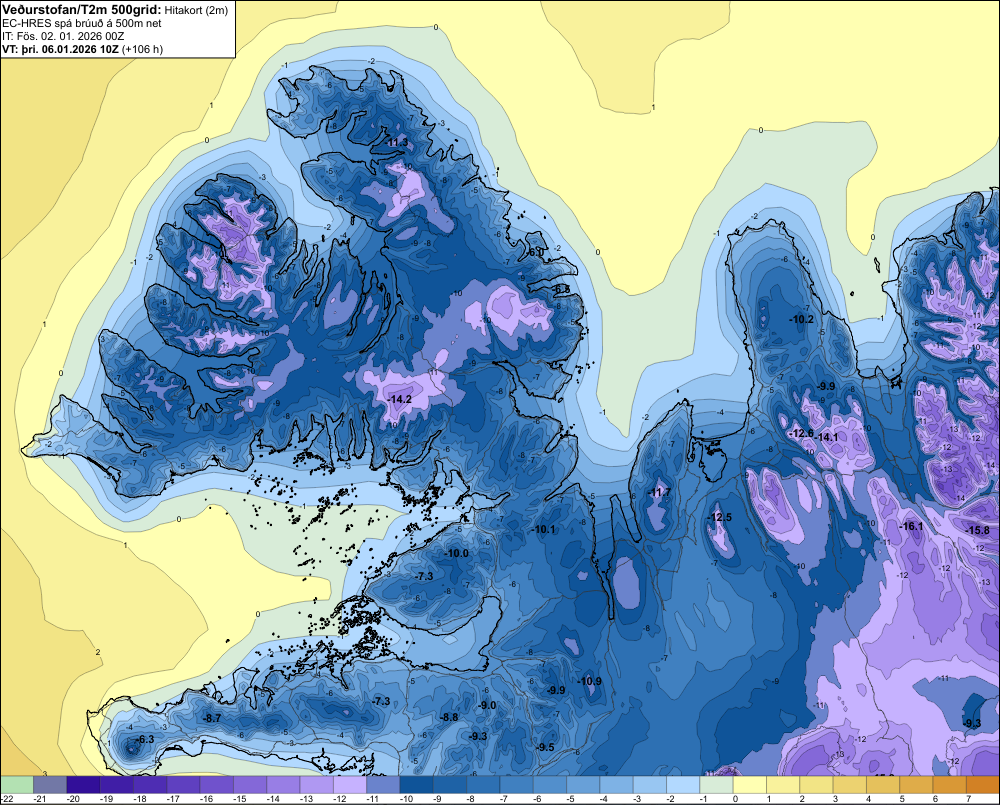The width and height of the screenshot is (1000, 805).
Task: Click the light green swatch at legend's left end
Action: (x=17, y=784)
